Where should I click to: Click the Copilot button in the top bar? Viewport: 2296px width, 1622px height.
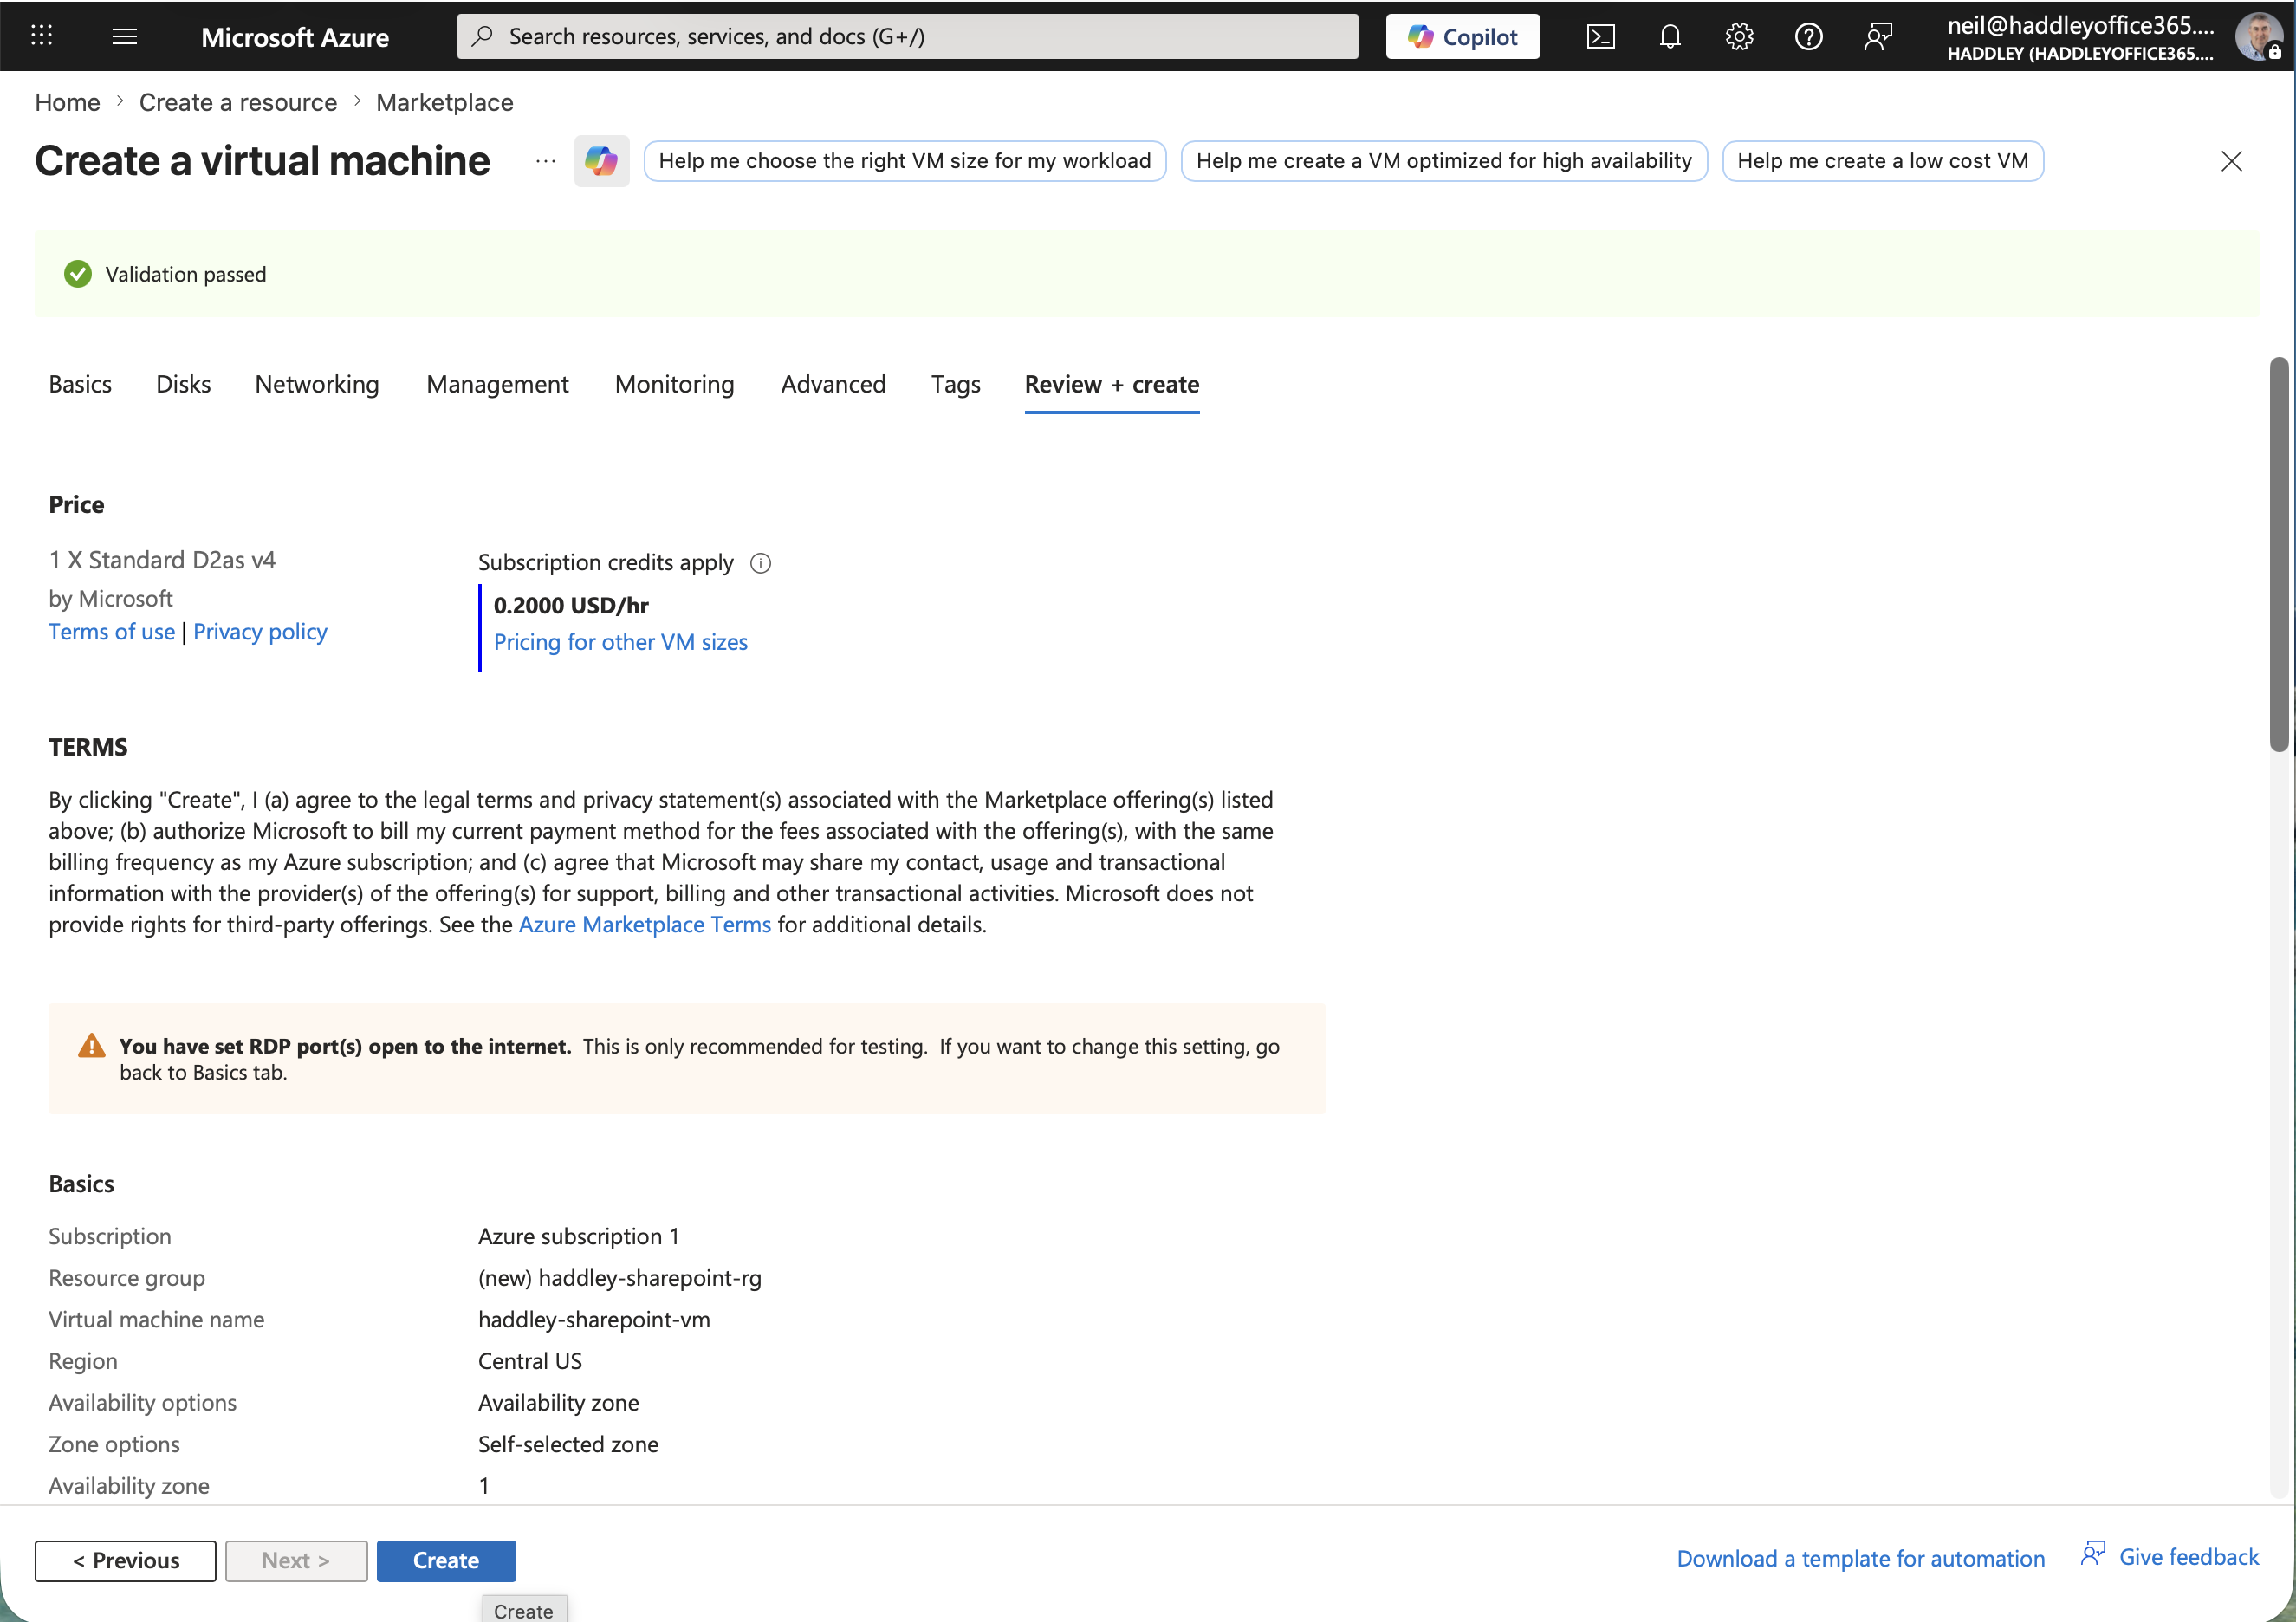tap(1462, 37)
